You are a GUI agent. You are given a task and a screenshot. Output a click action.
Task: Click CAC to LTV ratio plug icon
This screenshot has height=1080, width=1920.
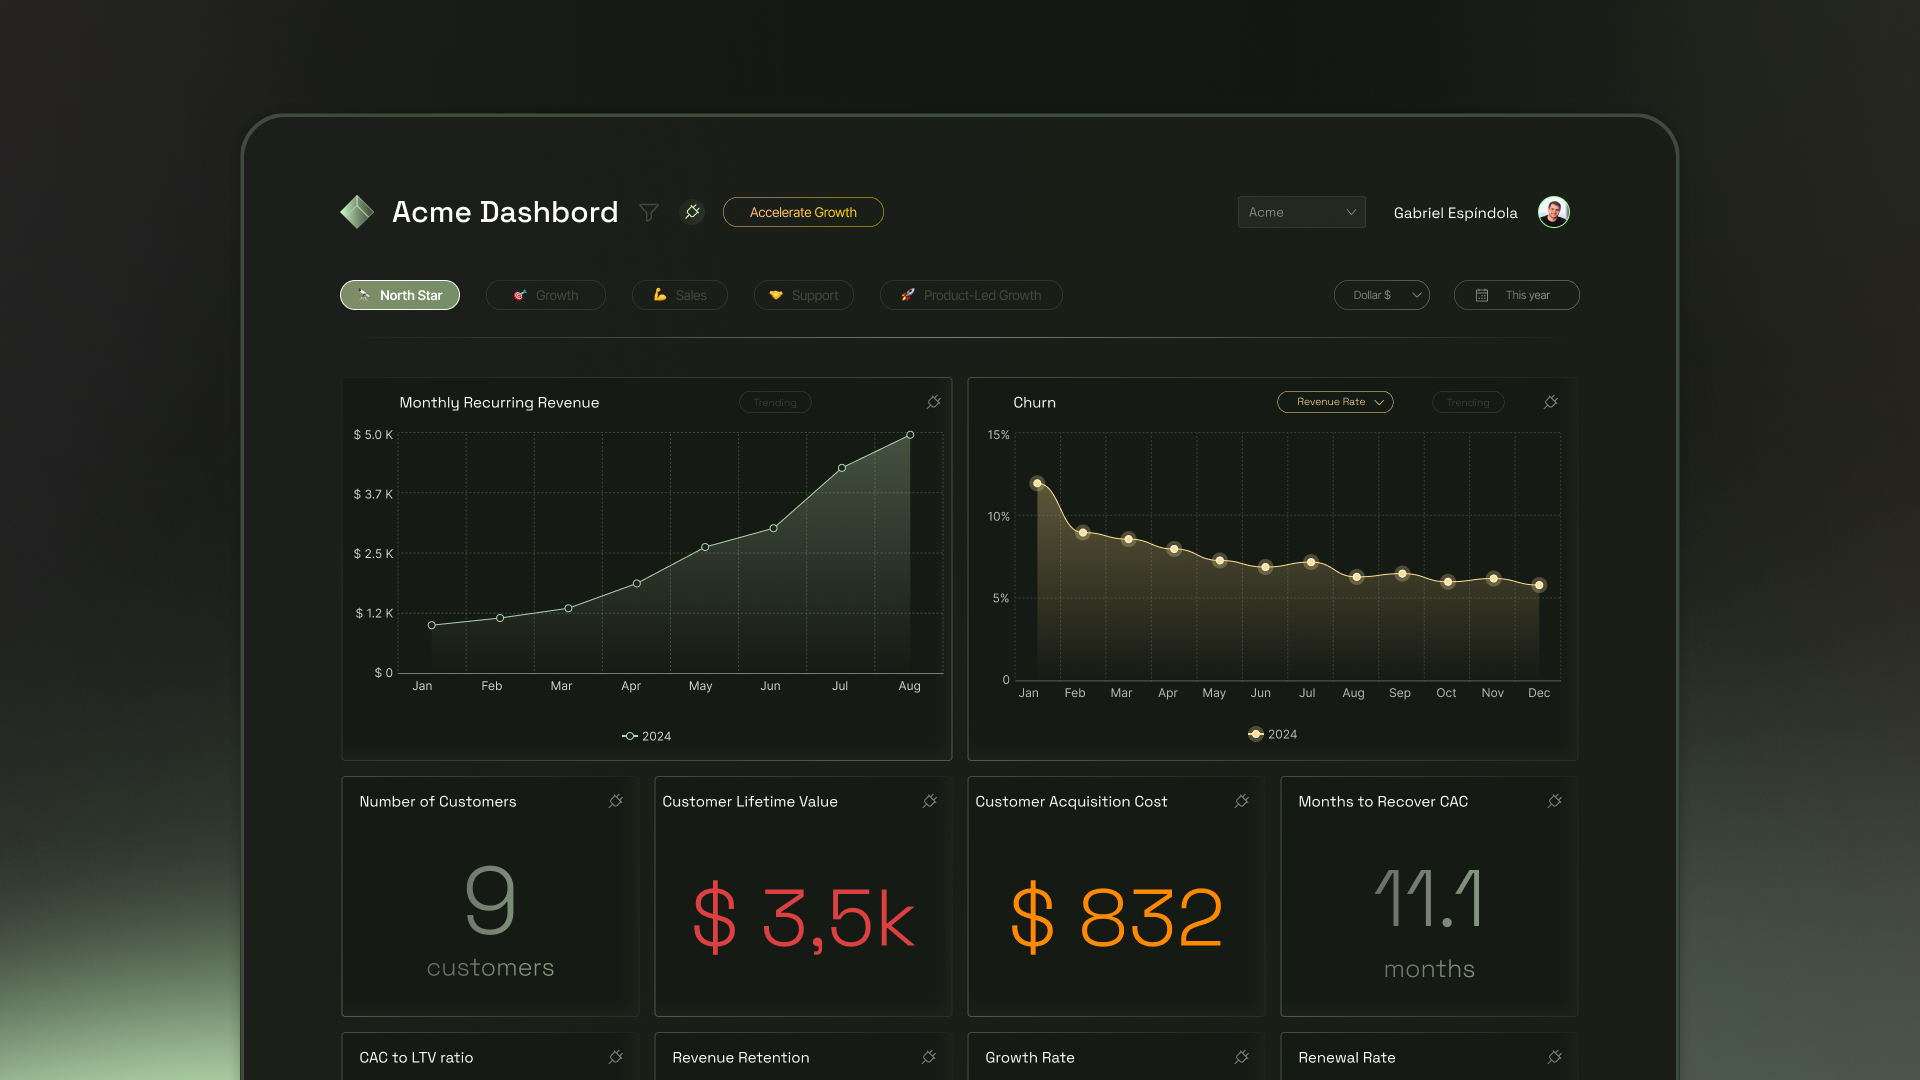pyautogui.click(x=616, y=1057)
